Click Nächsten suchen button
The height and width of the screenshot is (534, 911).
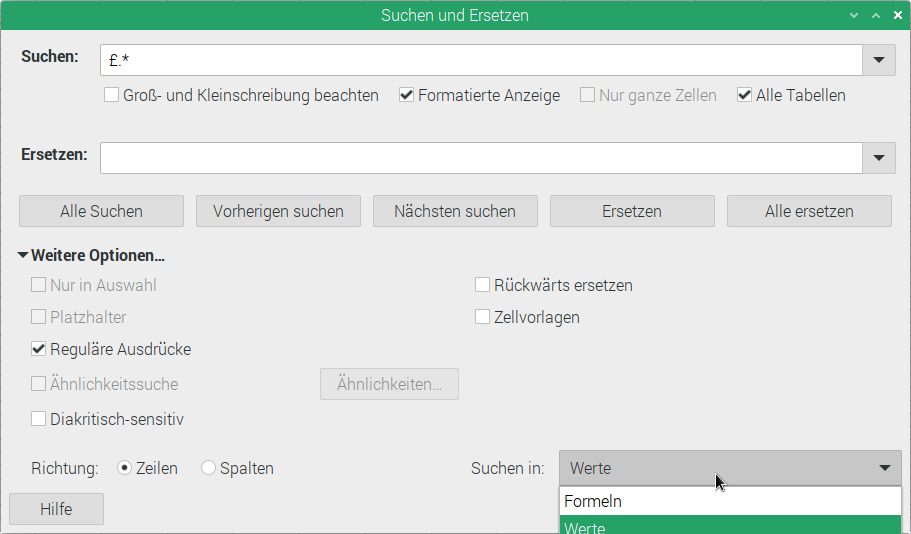455,211
